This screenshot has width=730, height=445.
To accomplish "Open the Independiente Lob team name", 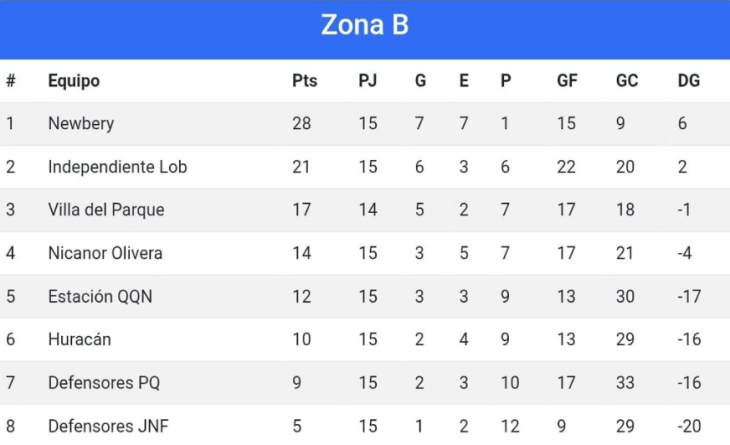I will (x=117, y=167).
